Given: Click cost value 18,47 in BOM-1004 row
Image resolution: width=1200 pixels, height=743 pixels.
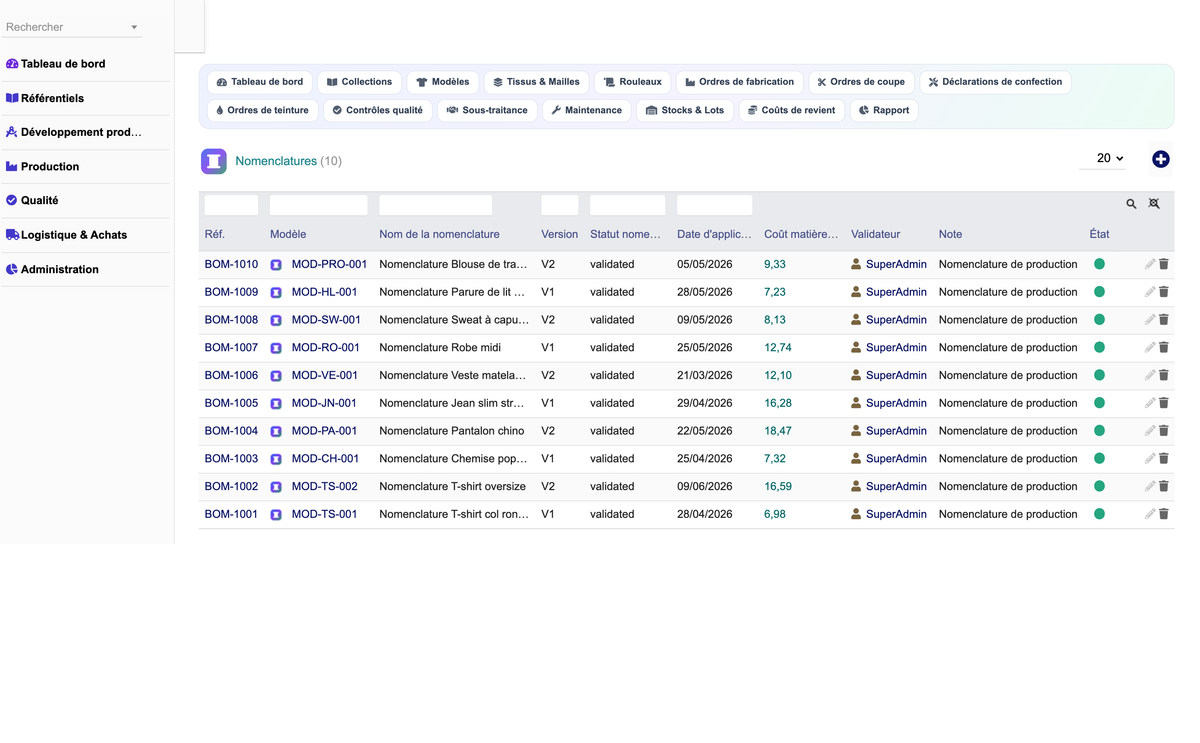Looking at the screenshot, I should coord(778,431).
